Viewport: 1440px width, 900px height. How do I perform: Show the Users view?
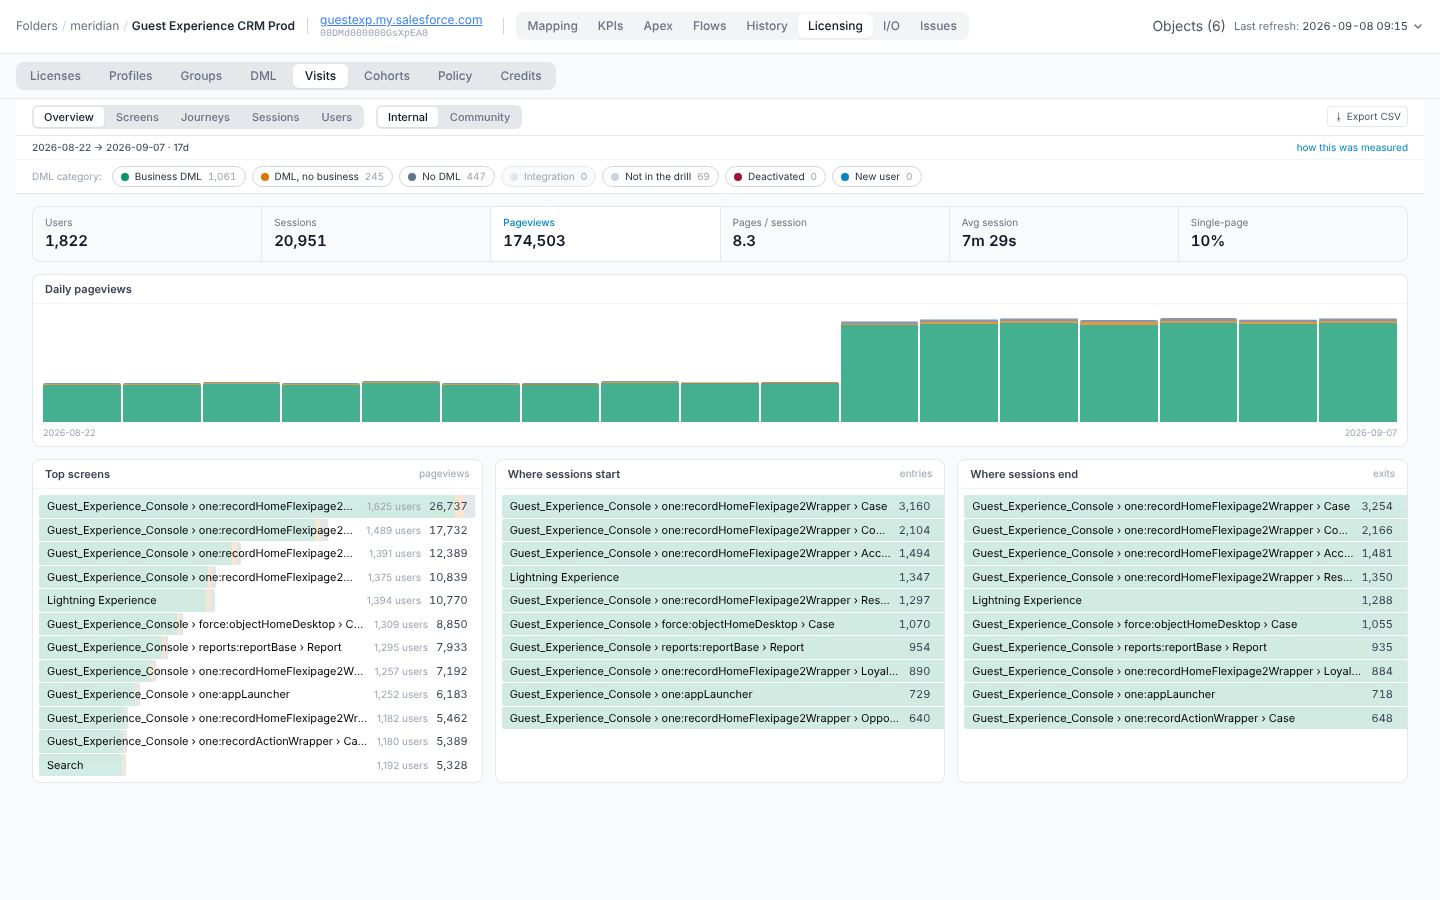pos(337,117)
